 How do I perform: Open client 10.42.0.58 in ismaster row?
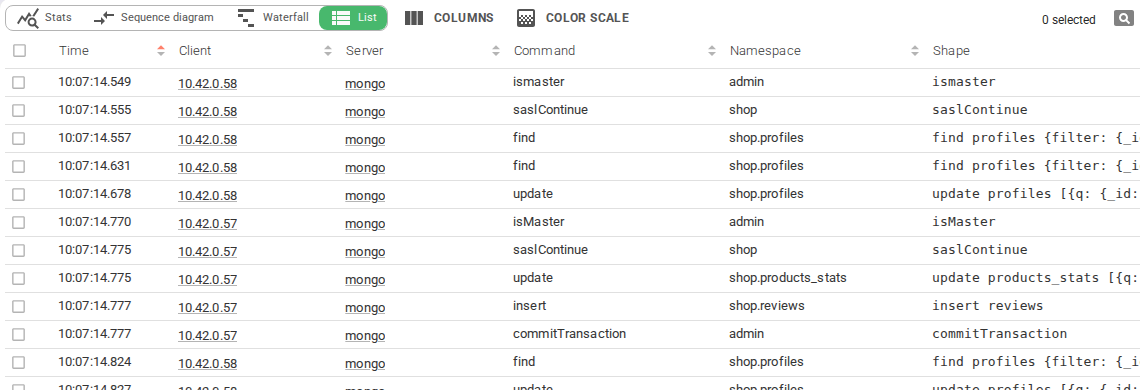pyautogui.click(x=207, y=83)
